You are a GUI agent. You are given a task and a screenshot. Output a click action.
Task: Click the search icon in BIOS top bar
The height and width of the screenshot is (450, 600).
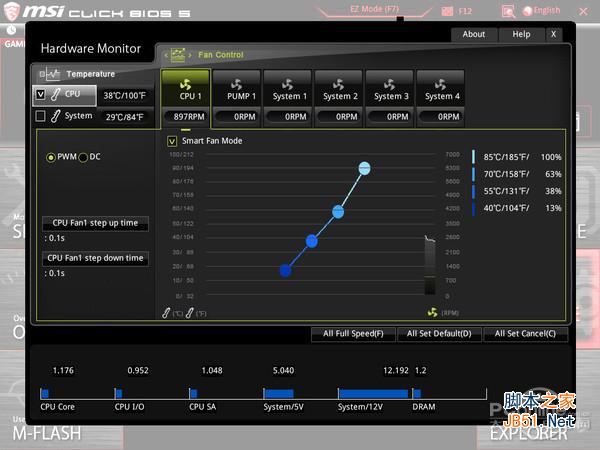click(508, 11)
